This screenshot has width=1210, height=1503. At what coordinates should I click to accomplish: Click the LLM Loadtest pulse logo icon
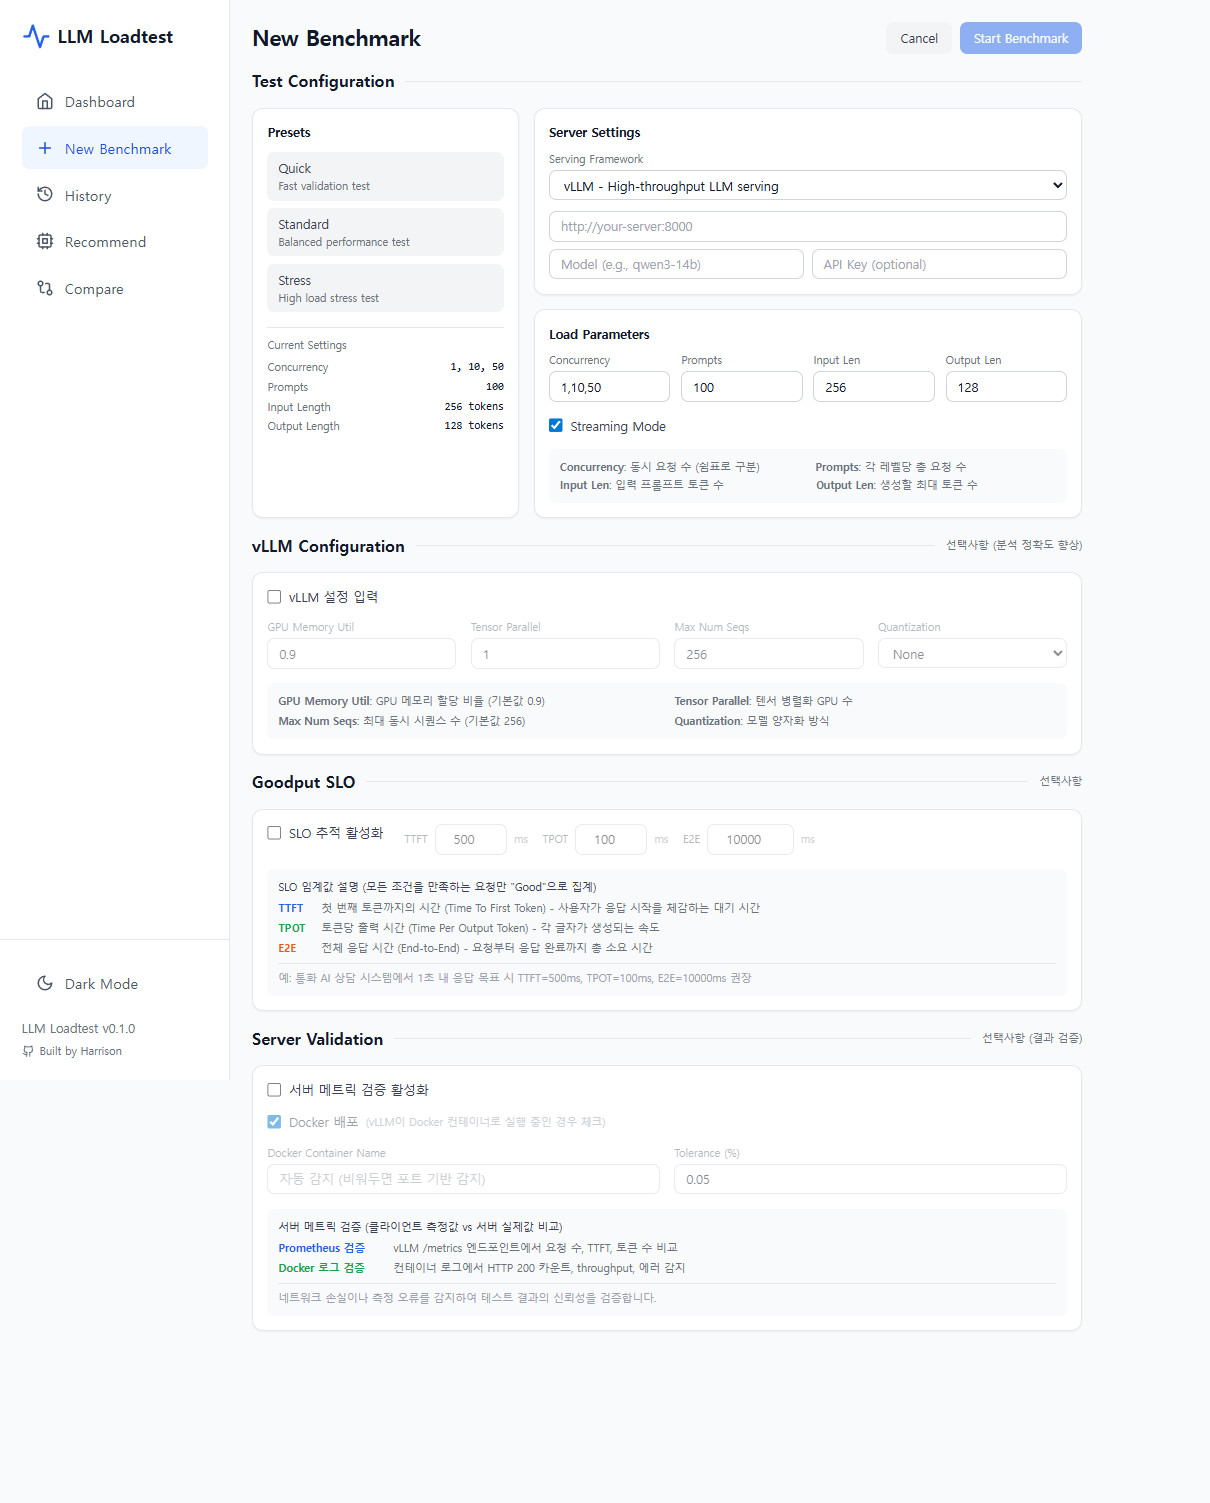[x=36, y=37]
